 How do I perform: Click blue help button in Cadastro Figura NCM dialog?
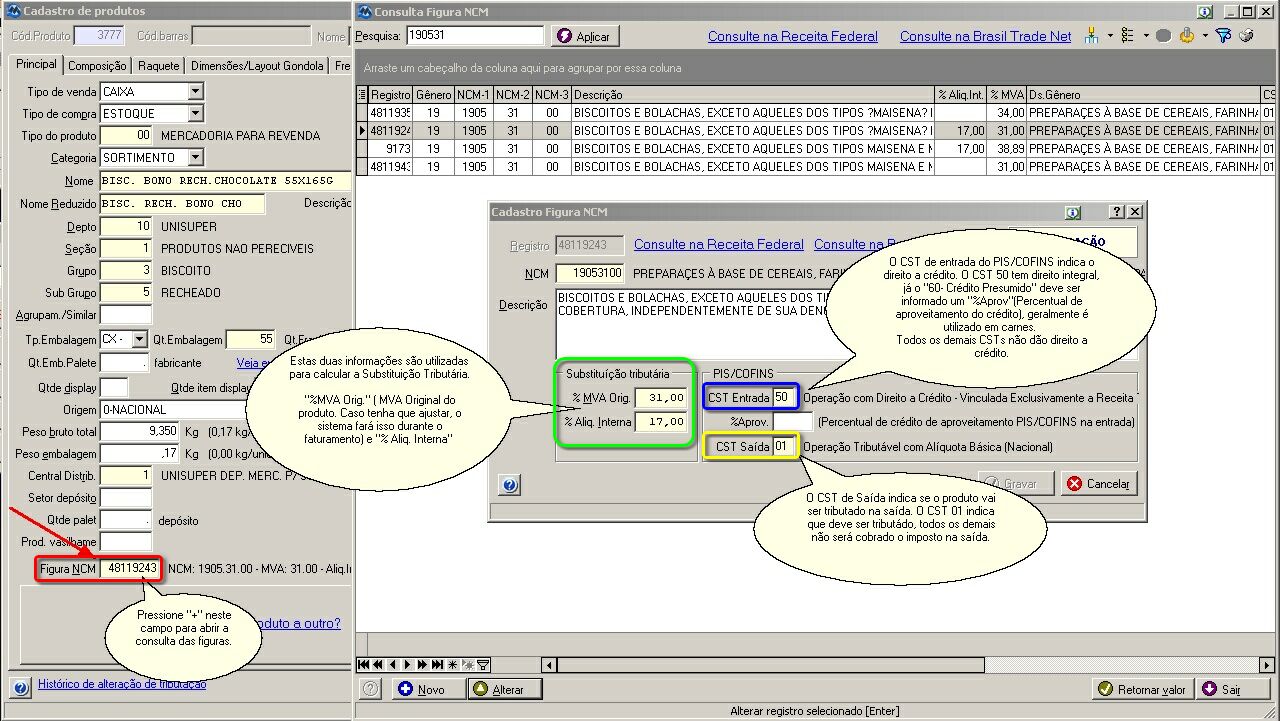coord(509,485)
